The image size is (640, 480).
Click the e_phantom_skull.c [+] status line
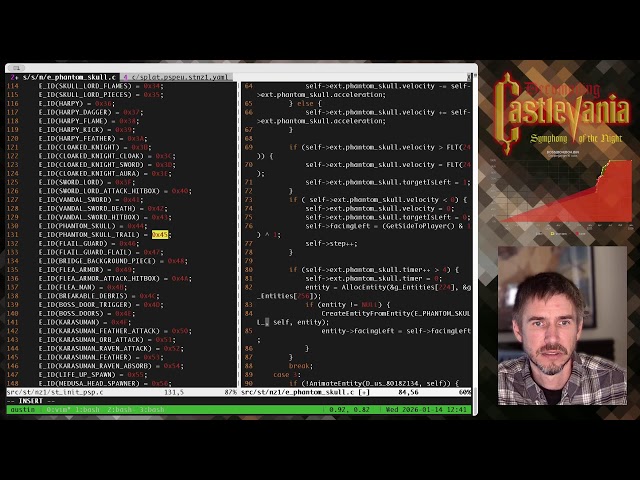coord(356,392)
